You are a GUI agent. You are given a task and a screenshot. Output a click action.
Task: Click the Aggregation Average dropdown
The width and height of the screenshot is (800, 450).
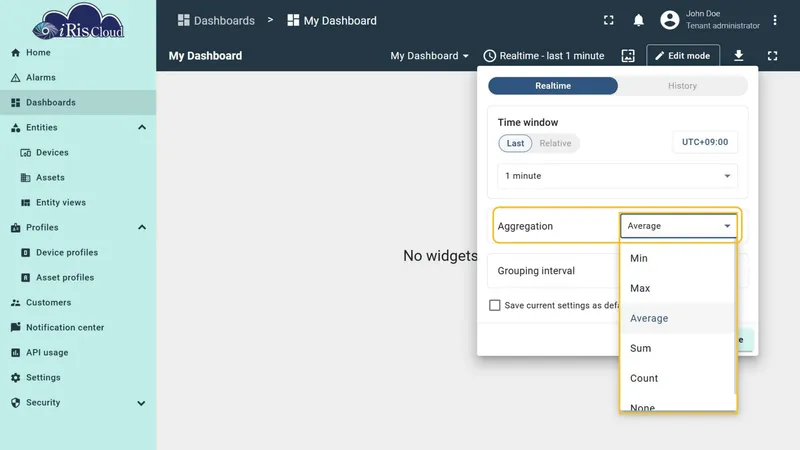(679, 226)
